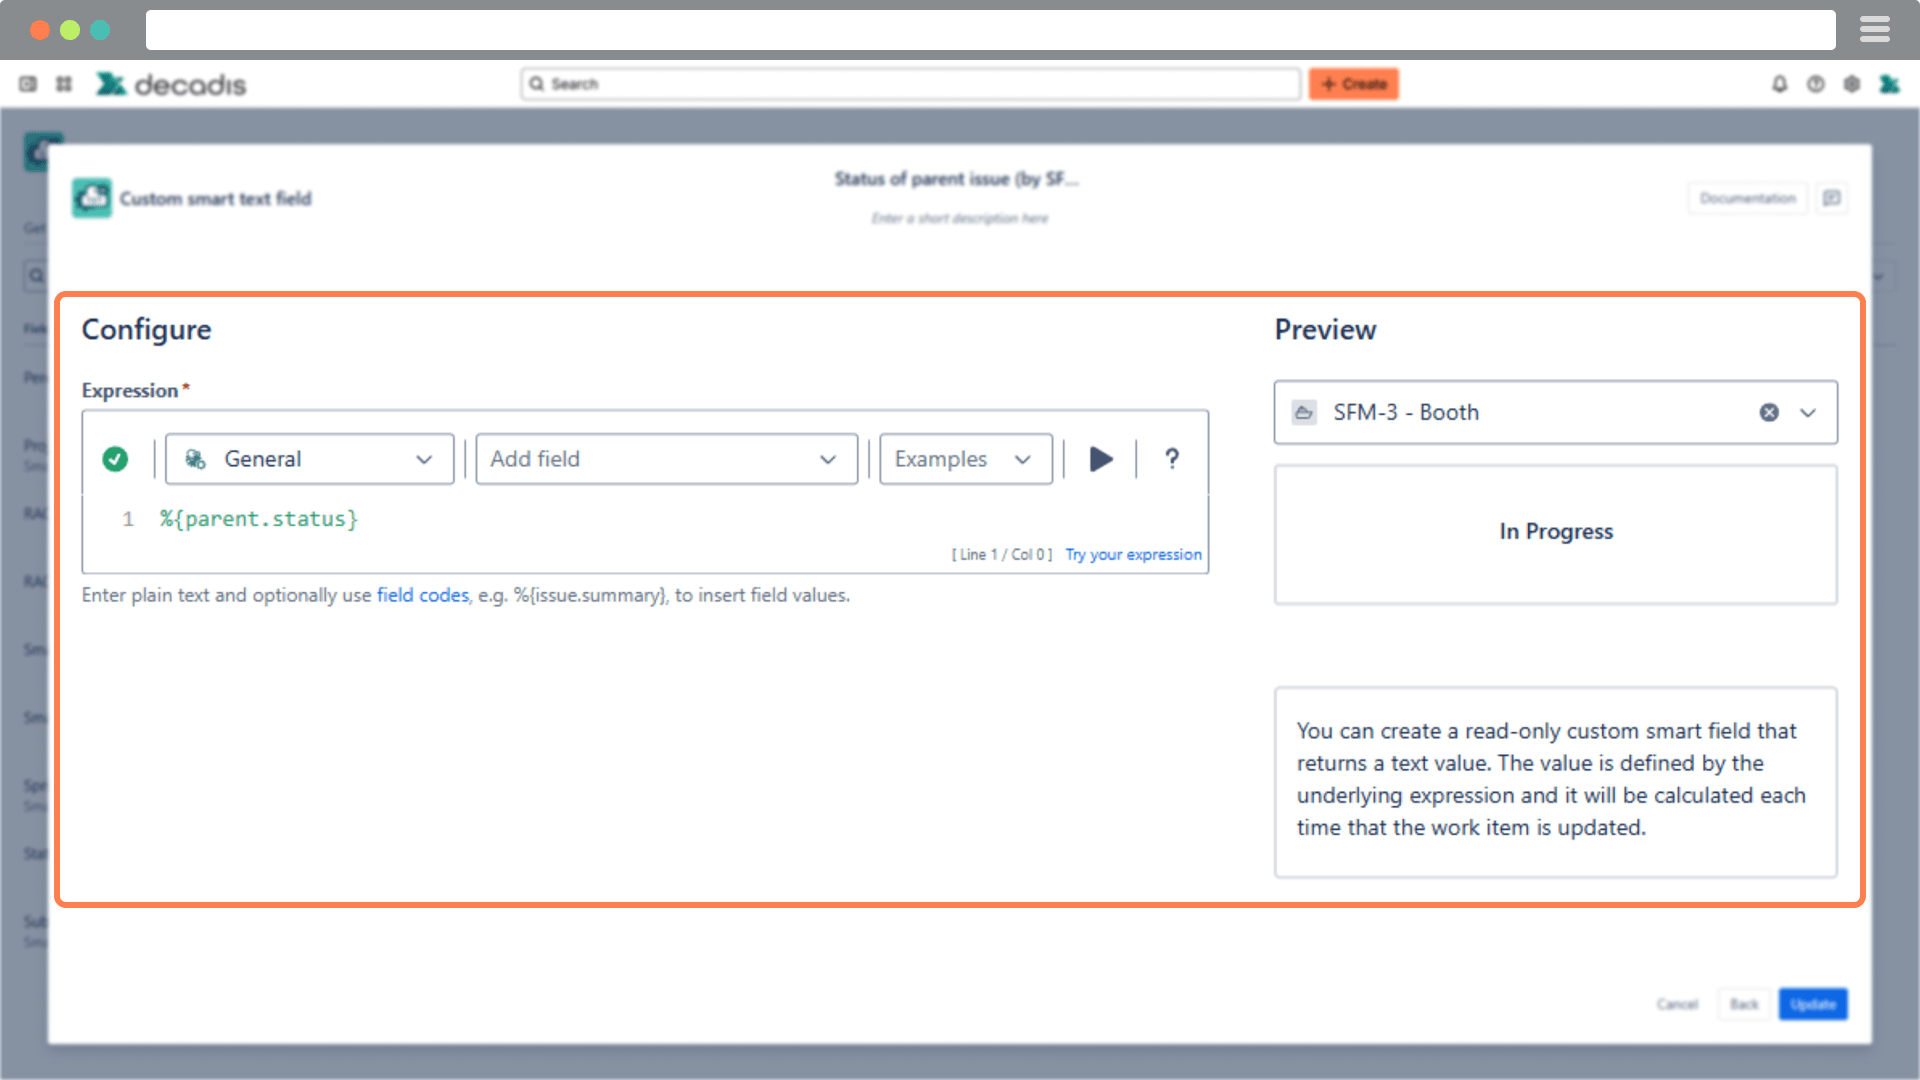Screen dimensions: 1920x1080
Task: Open the notifications bell icon
Action: pos(1779,84)
